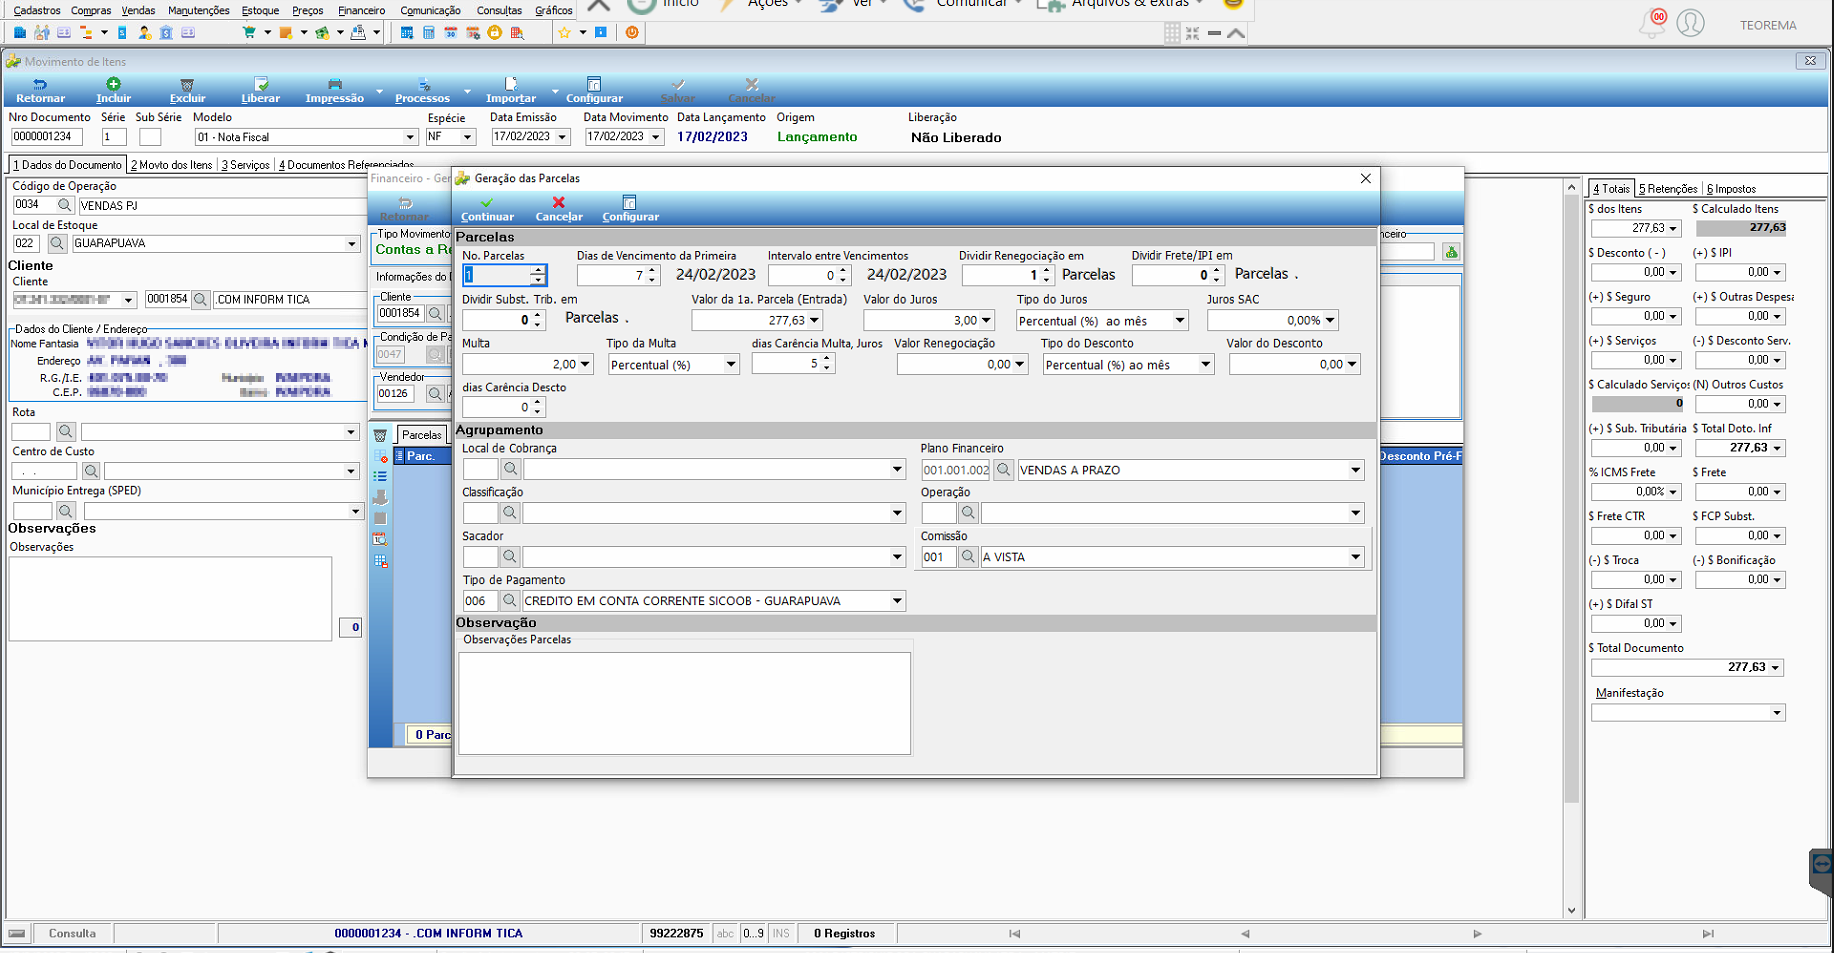This screenshot has height=953, width=1834.
Task: Click the Excluir trash icon
Action: point(187,84)
